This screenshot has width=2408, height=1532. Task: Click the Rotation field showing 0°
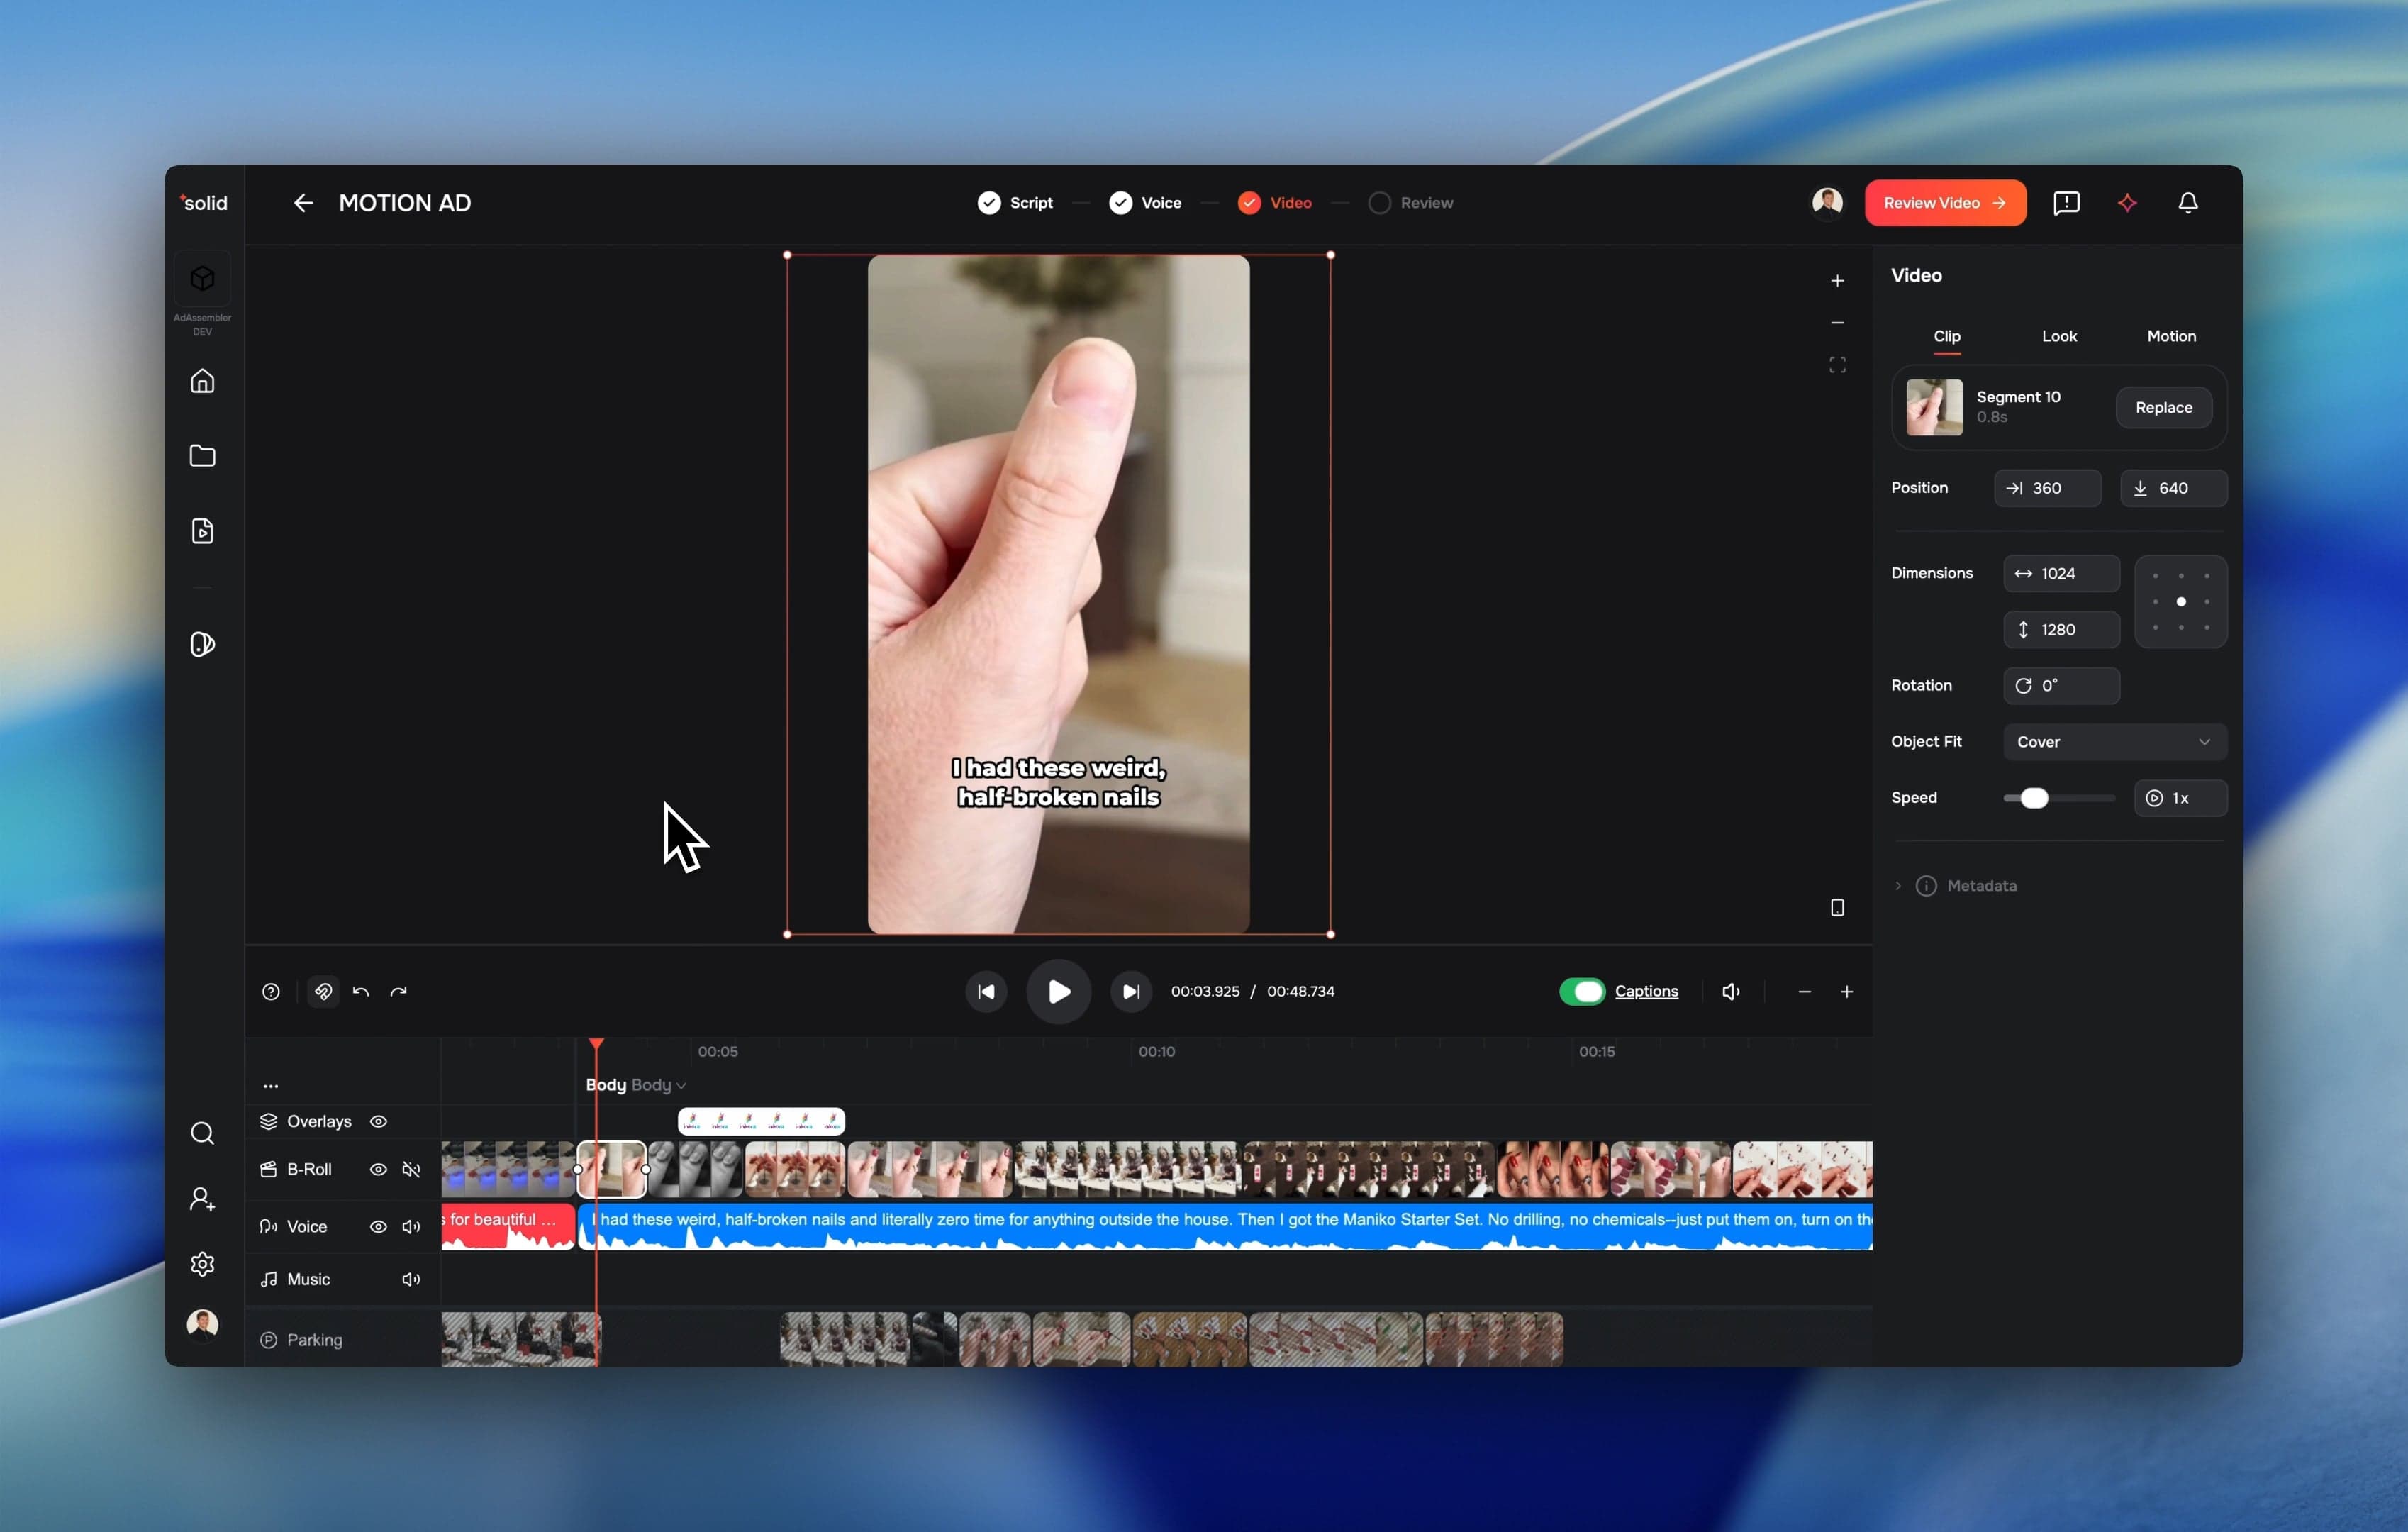coord(2061,686)
